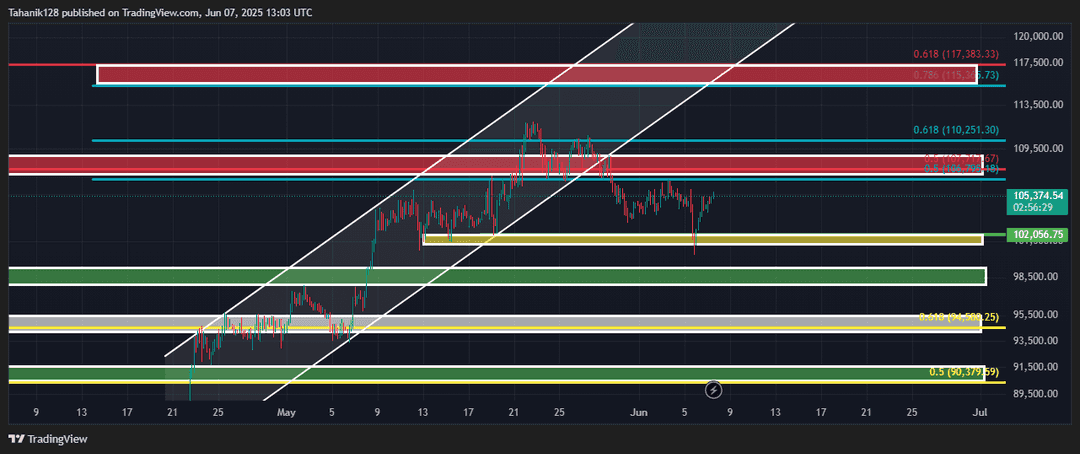Click the Jul label on the date axis
Image resolution: width=1080 pixels, height=454 pixels.
(981, 413)
